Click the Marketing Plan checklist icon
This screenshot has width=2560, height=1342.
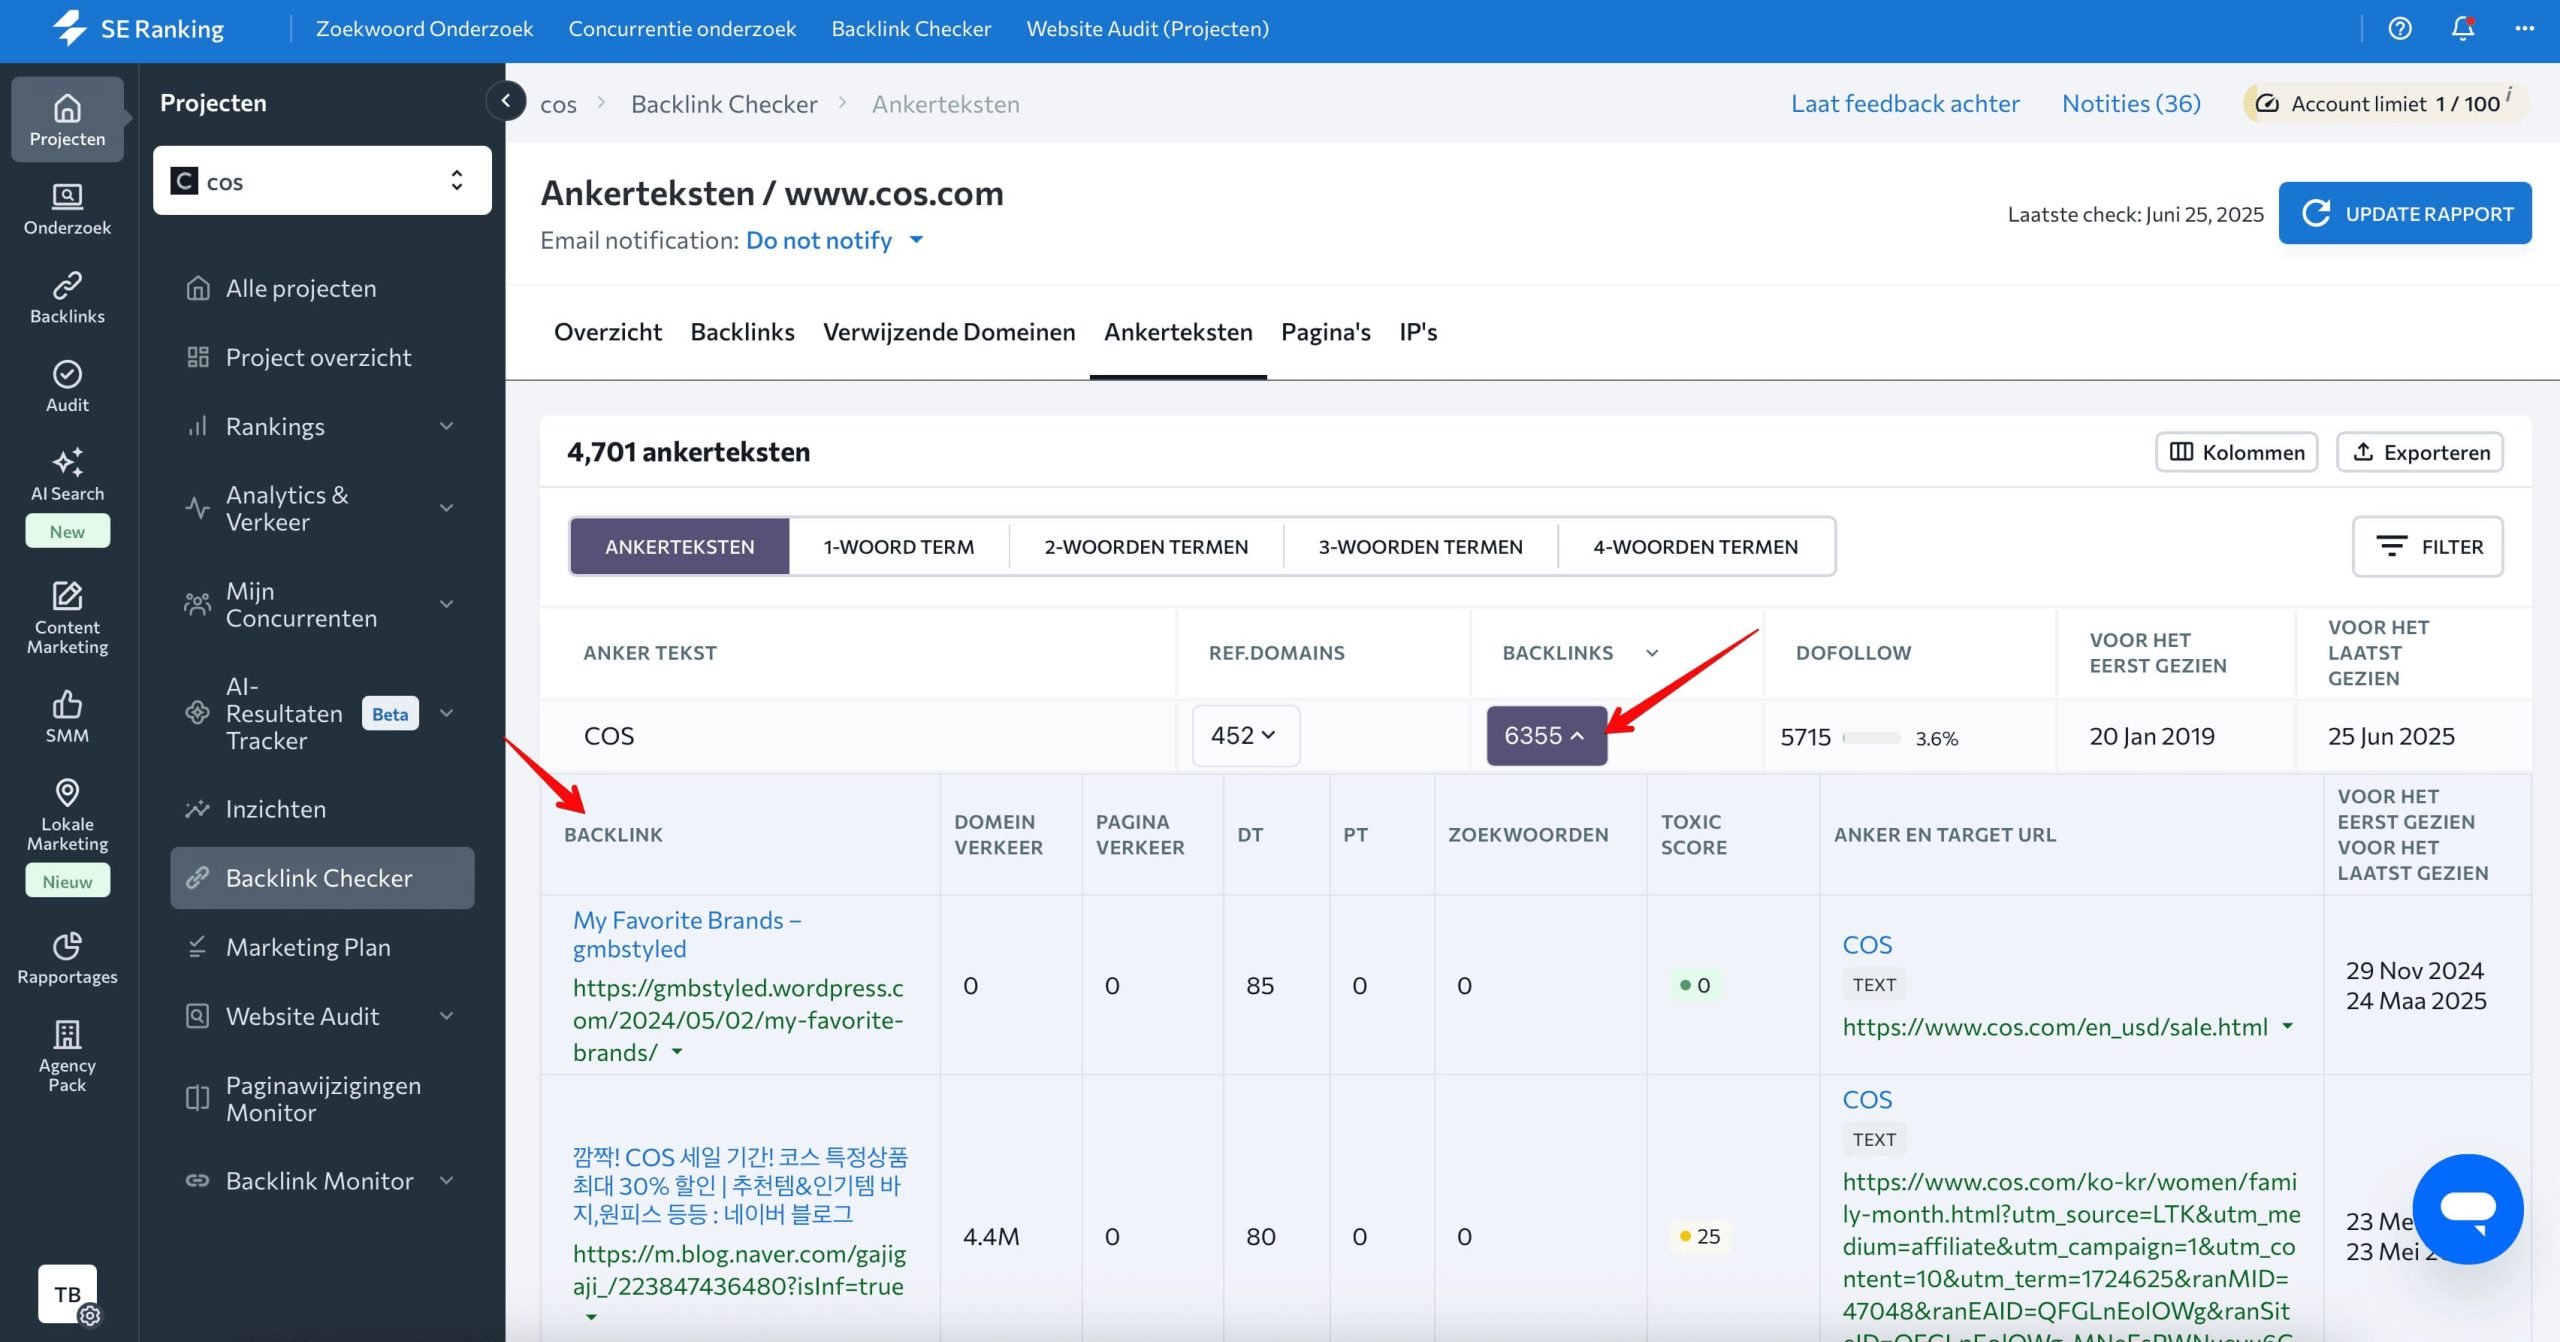pos(198,947)
